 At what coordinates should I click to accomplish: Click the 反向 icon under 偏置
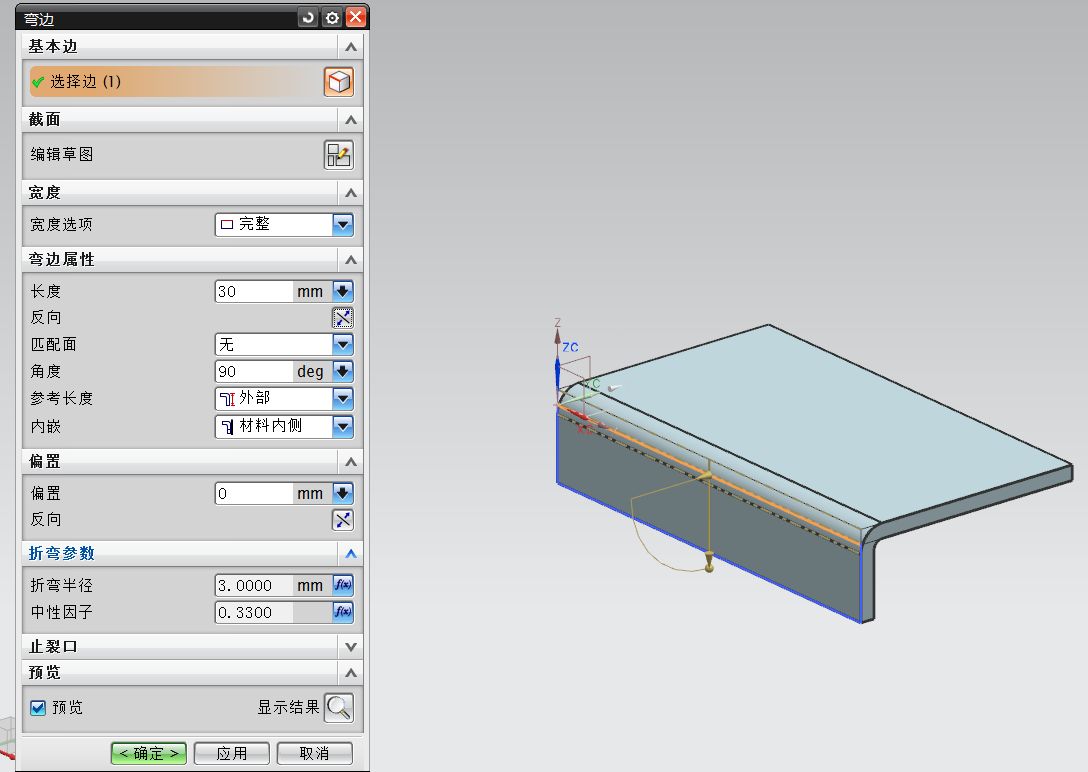[x=343, y=520]
